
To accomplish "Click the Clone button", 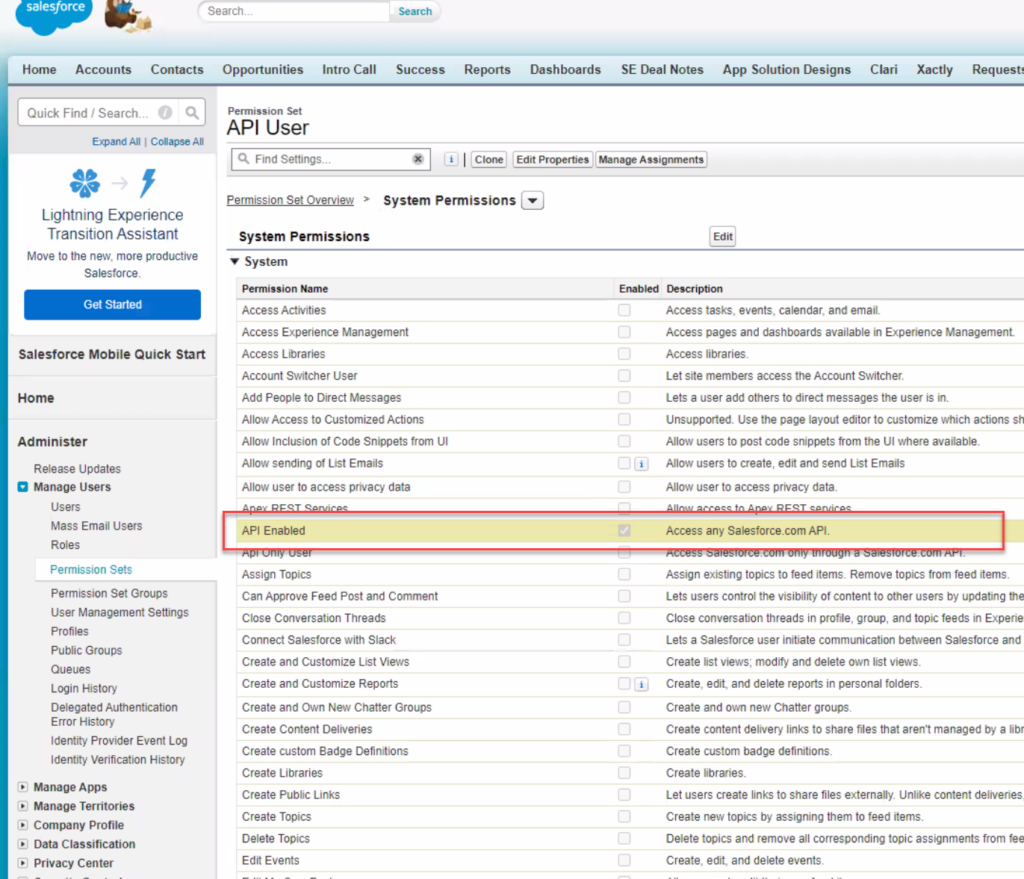I will 488,159.
